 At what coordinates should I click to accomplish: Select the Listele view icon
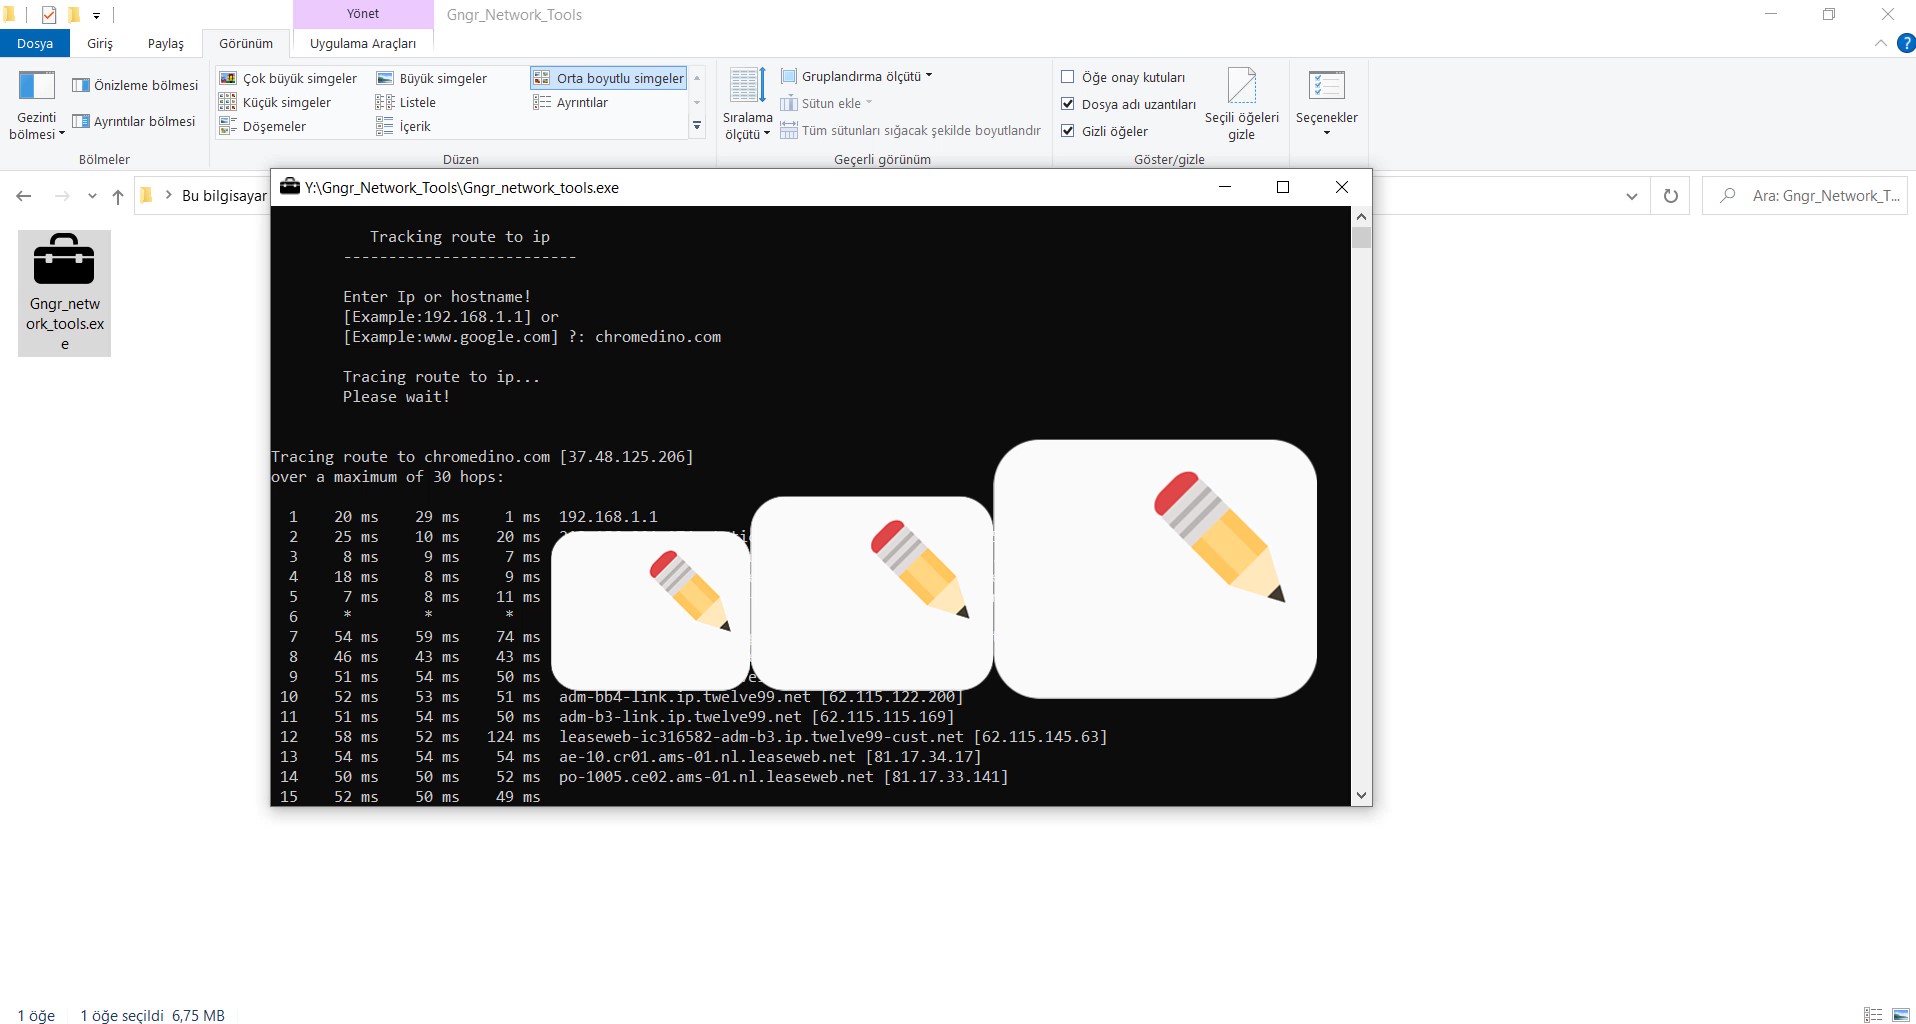(416, 101)
